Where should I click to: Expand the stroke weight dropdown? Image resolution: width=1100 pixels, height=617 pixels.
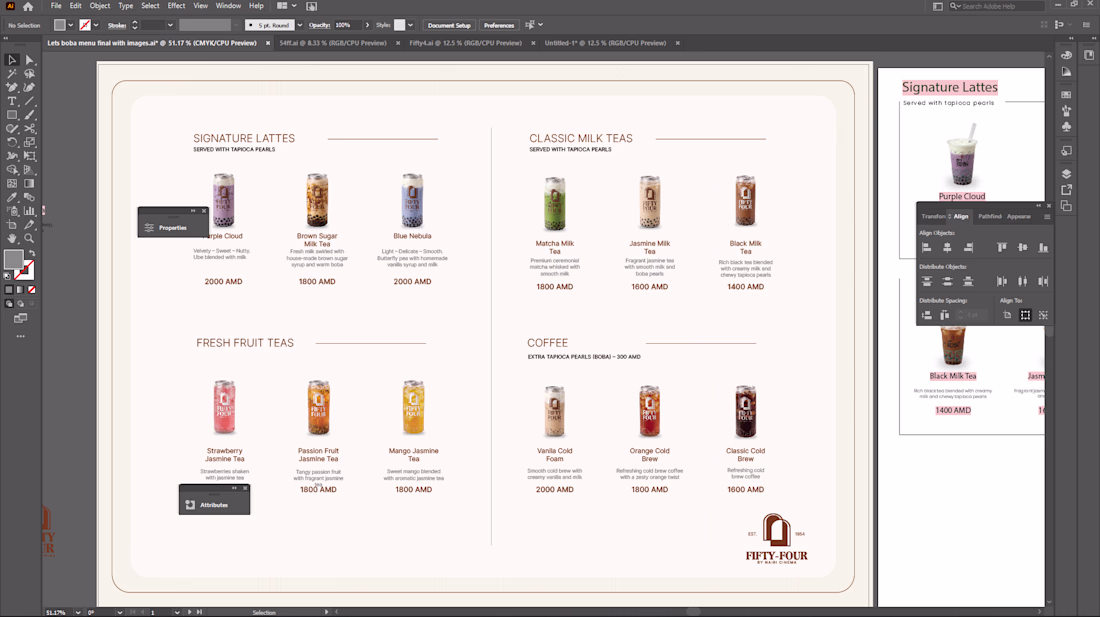[x=170, y=25]
